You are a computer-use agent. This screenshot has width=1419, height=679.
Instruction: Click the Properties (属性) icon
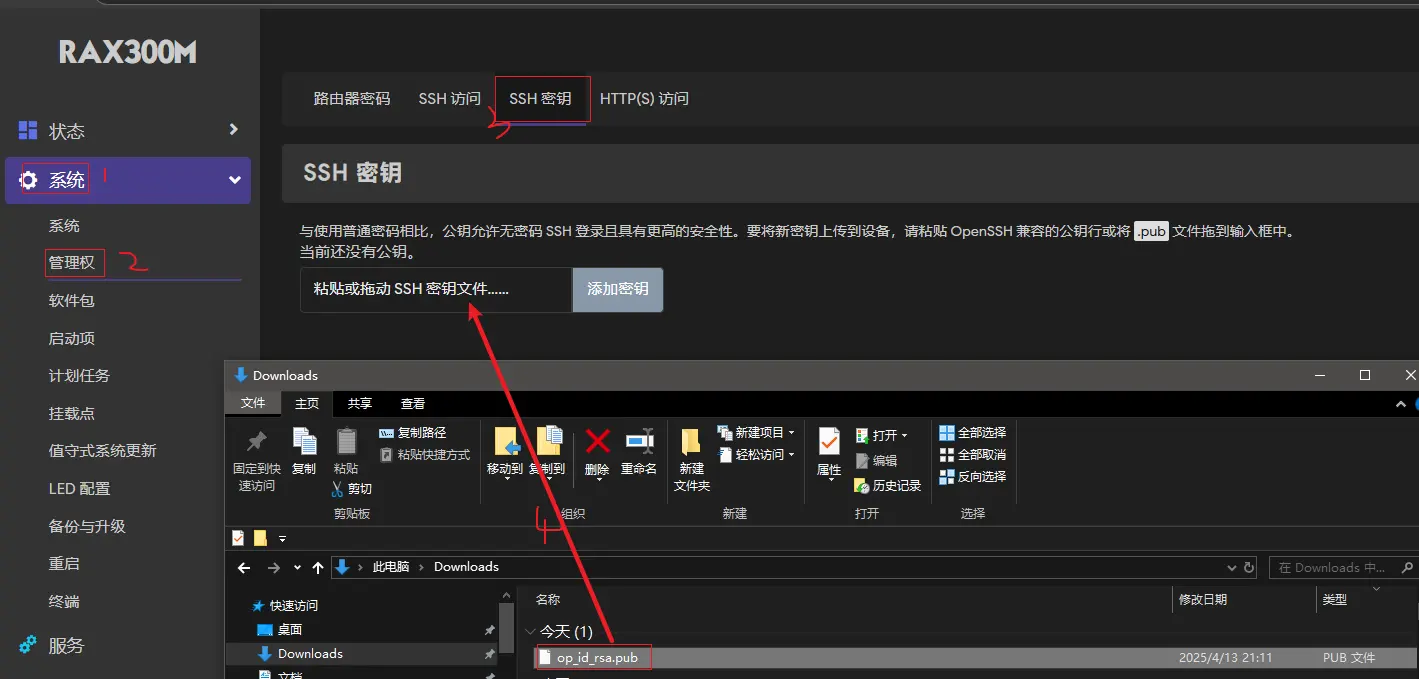[829, 442]
